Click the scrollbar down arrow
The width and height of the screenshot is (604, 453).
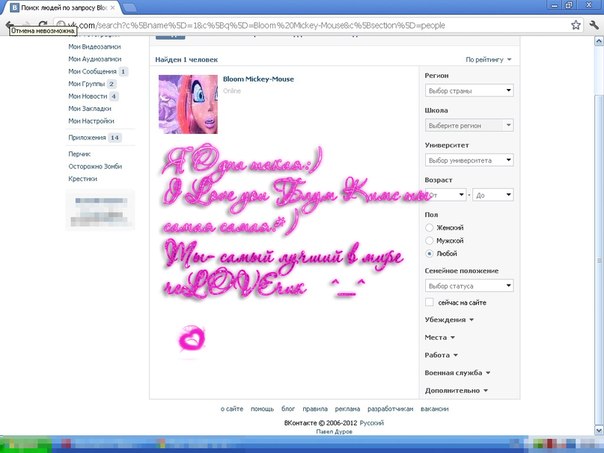tap(599, 430)
